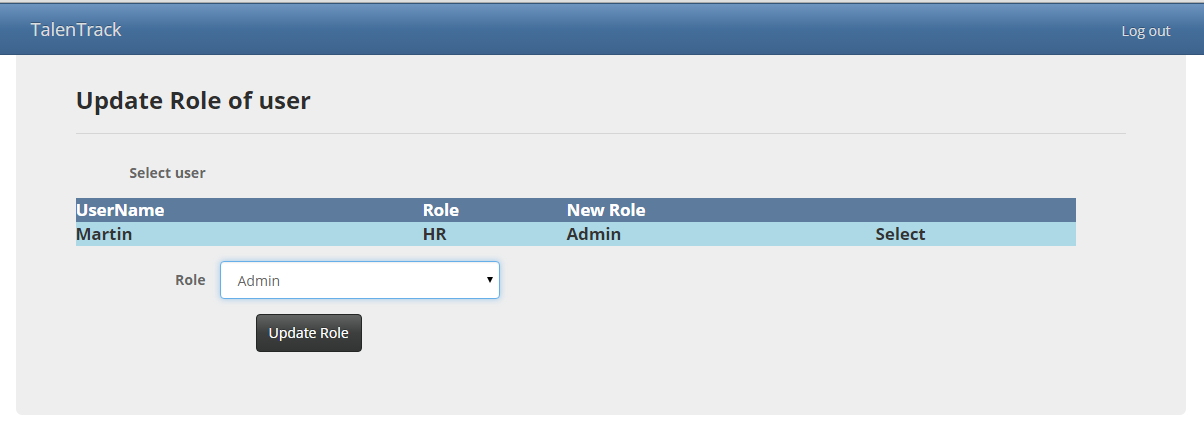Click the blank middle of the top navbar
The height and width of the screenshot is (435, 1204).
(x=600, y=30)
